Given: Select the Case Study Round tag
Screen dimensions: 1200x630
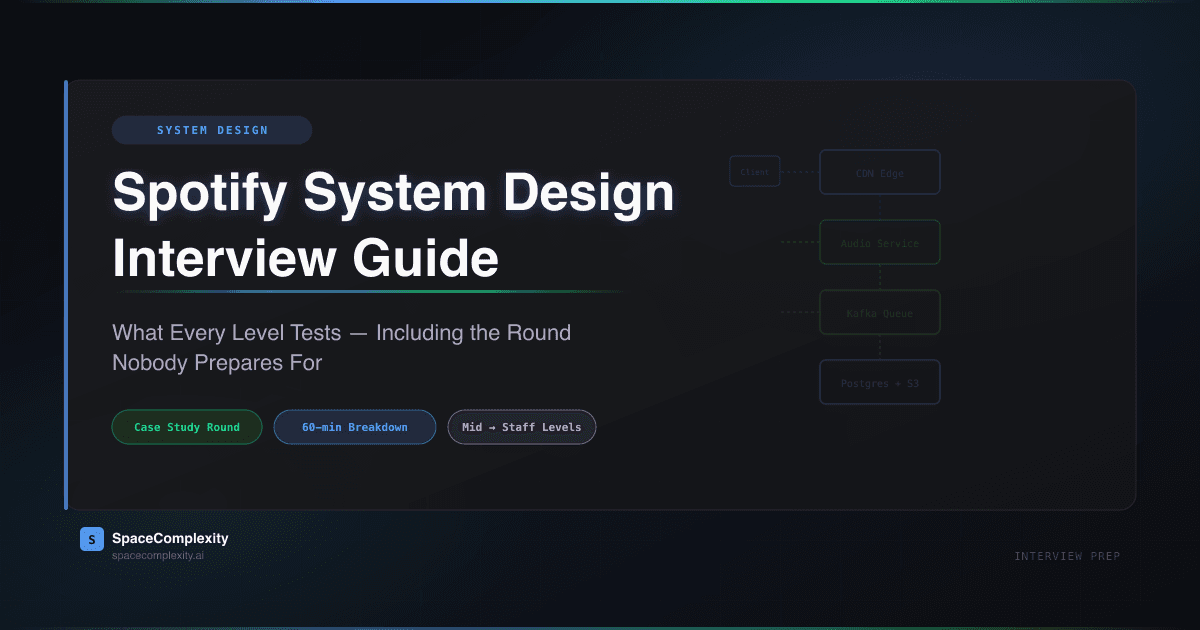Looking at the screenshot, I should click(x=187, y=427).
